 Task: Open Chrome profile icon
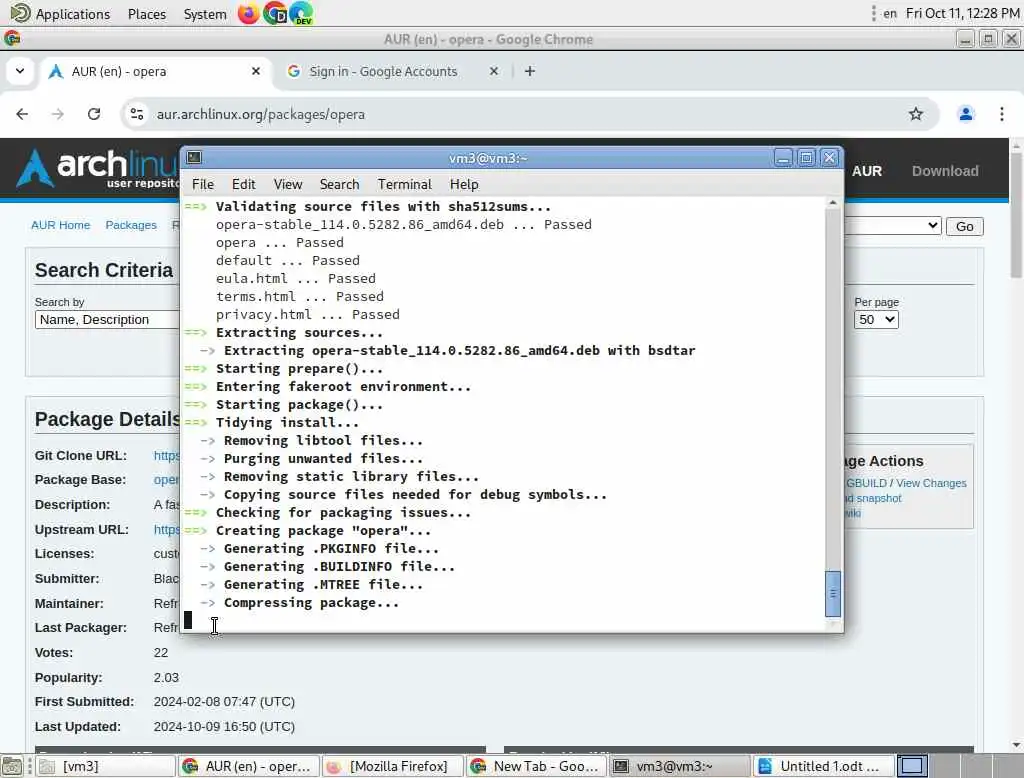965,114
